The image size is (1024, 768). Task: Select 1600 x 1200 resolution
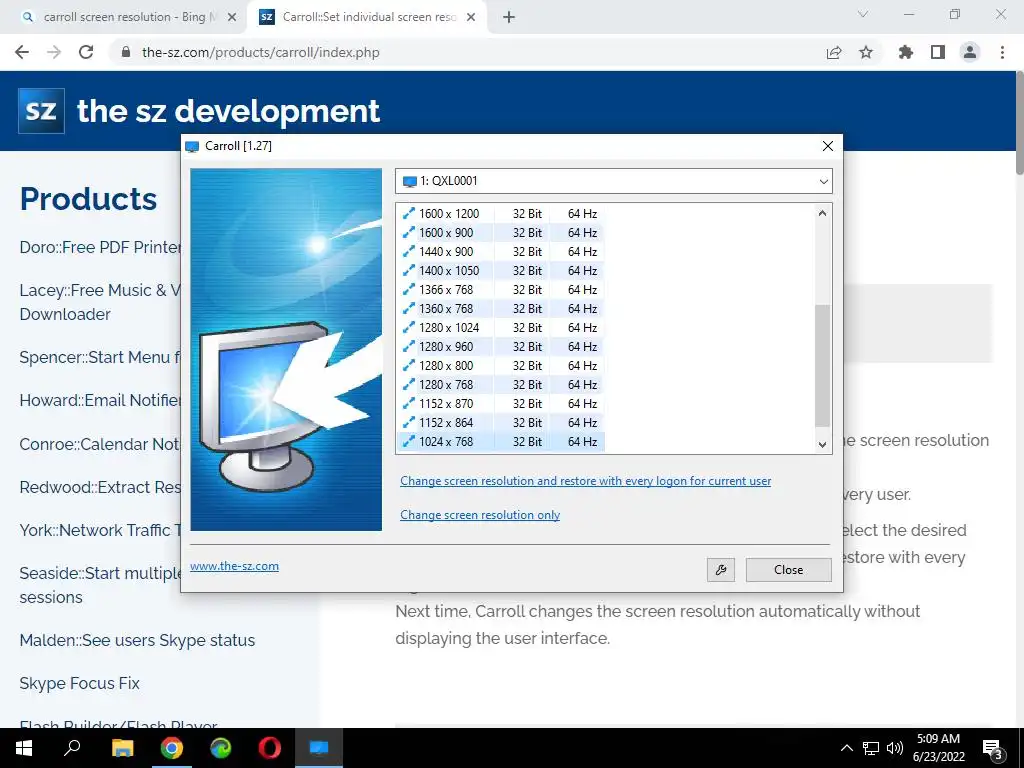click(500, 214)
